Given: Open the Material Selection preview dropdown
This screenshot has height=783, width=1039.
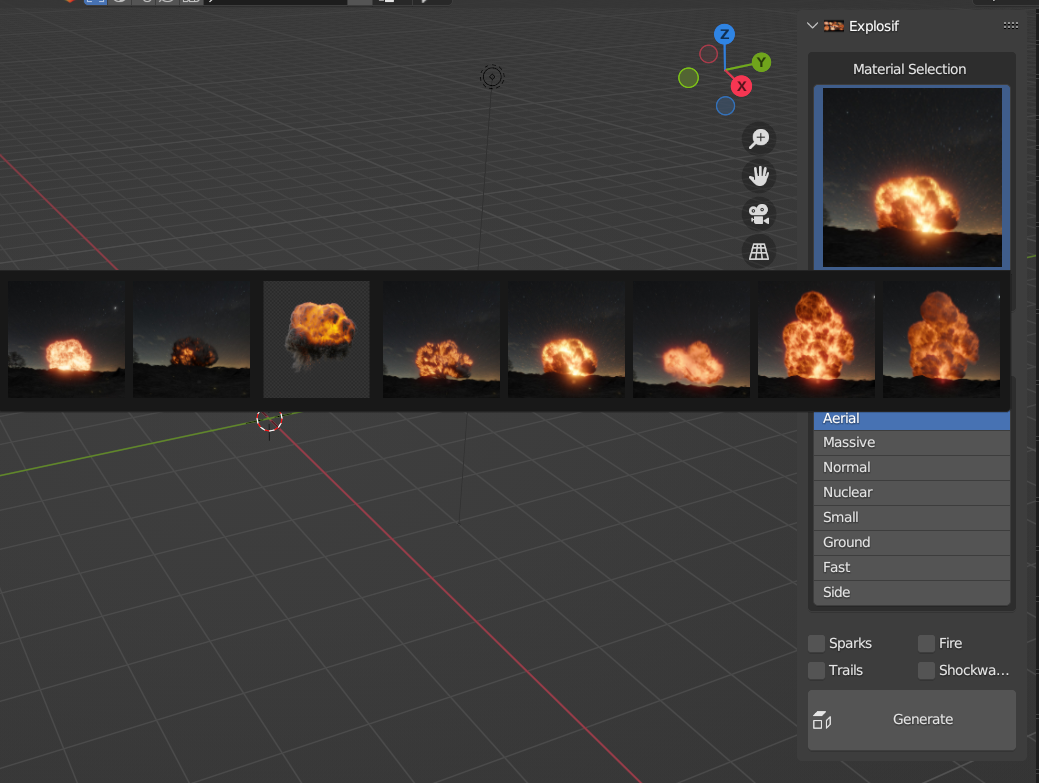Looking at the screenshot, I should 911,177.
